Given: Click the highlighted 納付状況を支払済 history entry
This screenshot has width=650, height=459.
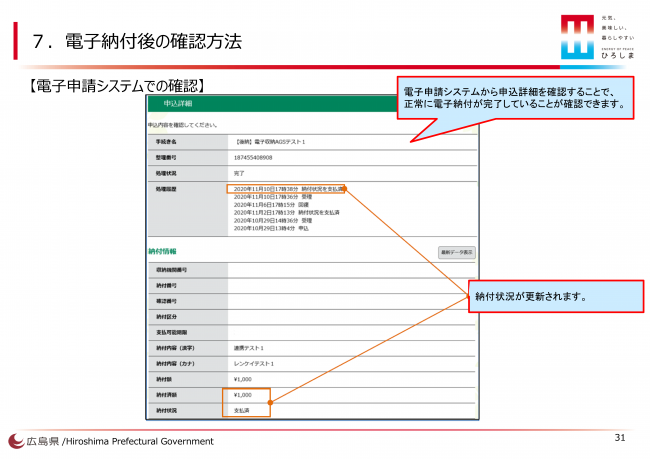Looking at the screenshot, I should tap(287, 188).
